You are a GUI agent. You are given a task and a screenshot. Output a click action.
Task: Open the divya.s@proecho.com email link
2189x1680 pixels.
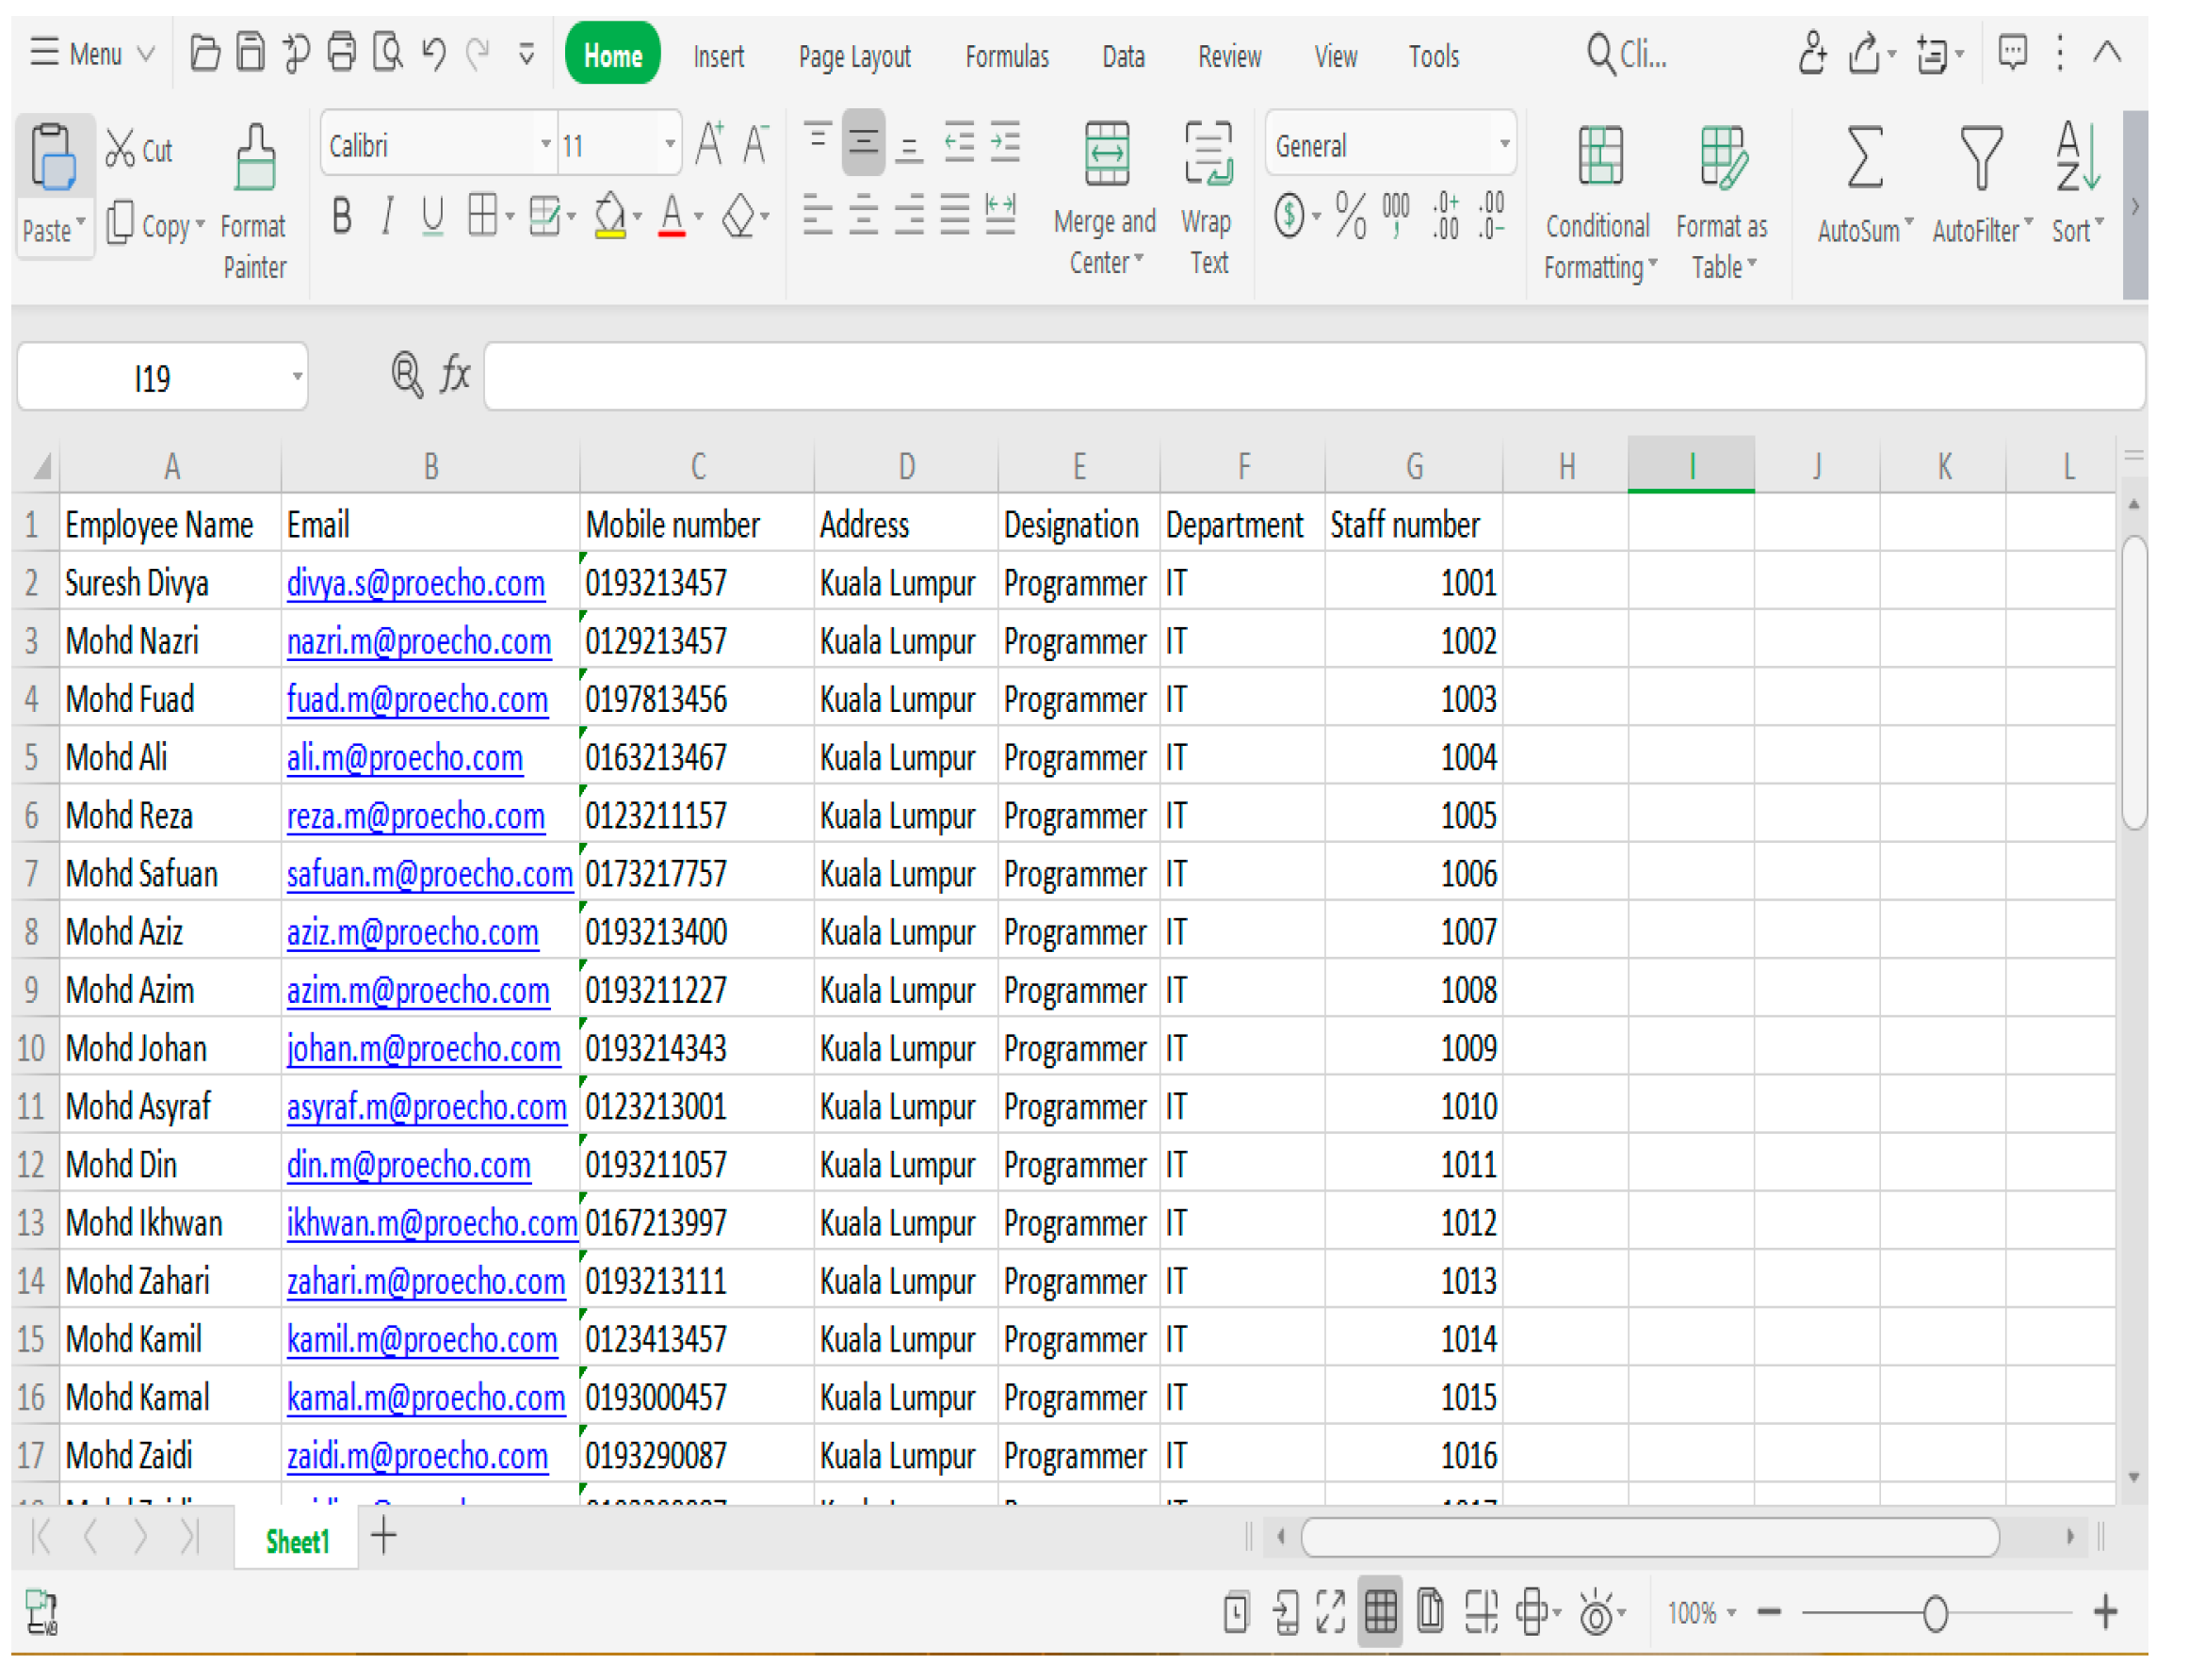(415, 583)
